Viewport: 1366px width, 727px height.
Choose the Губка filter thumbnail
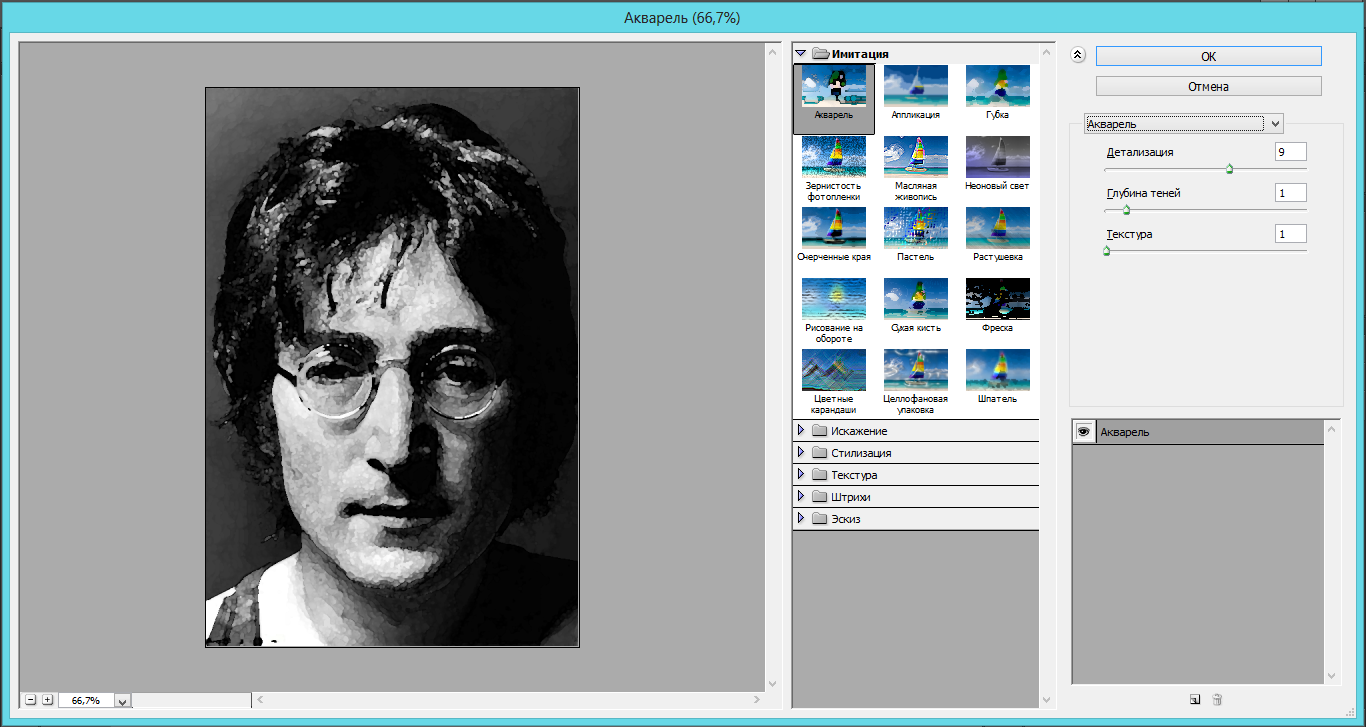997,94
